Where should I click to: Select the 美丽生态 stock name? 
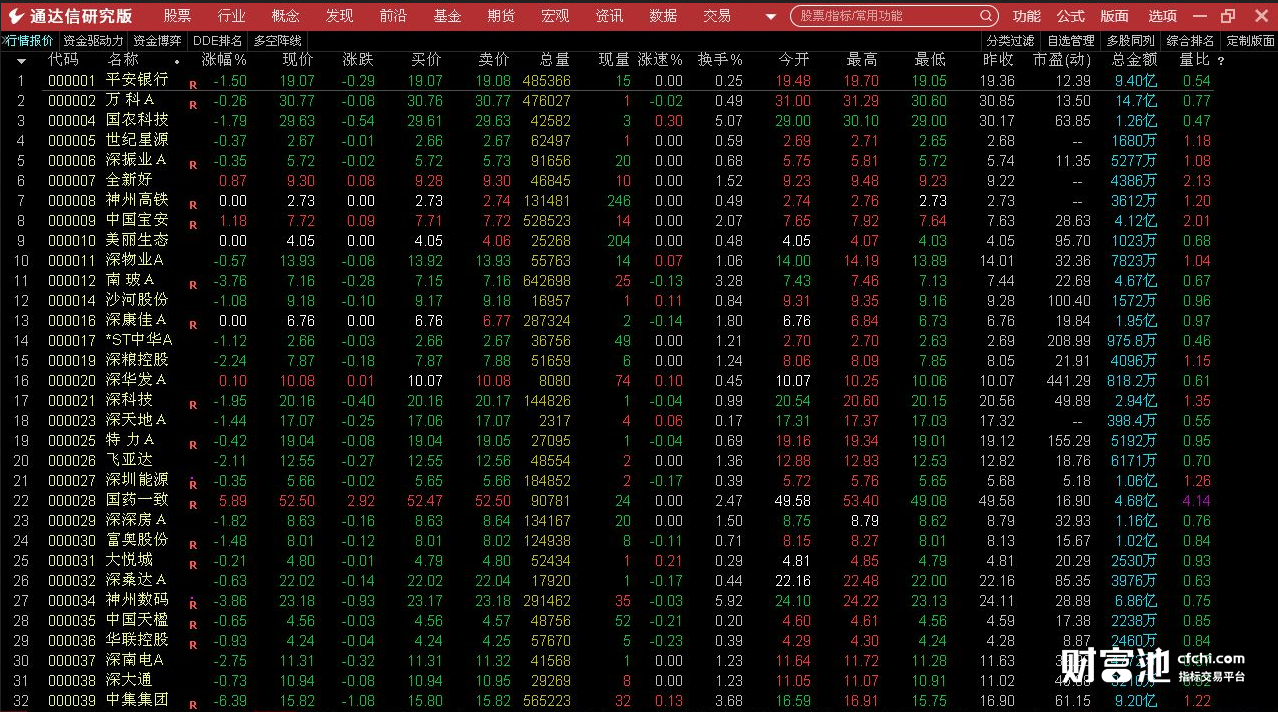point(138,240)
